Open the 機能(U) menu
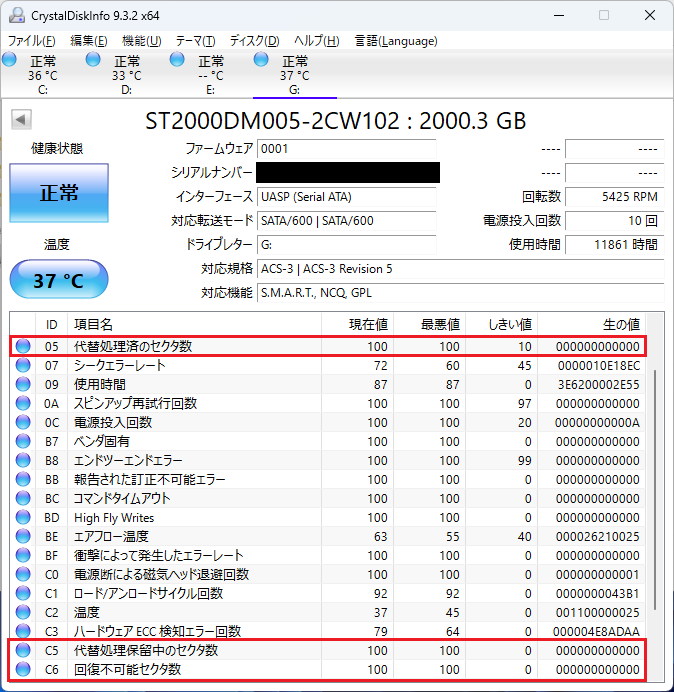 (x=142, y=41)
